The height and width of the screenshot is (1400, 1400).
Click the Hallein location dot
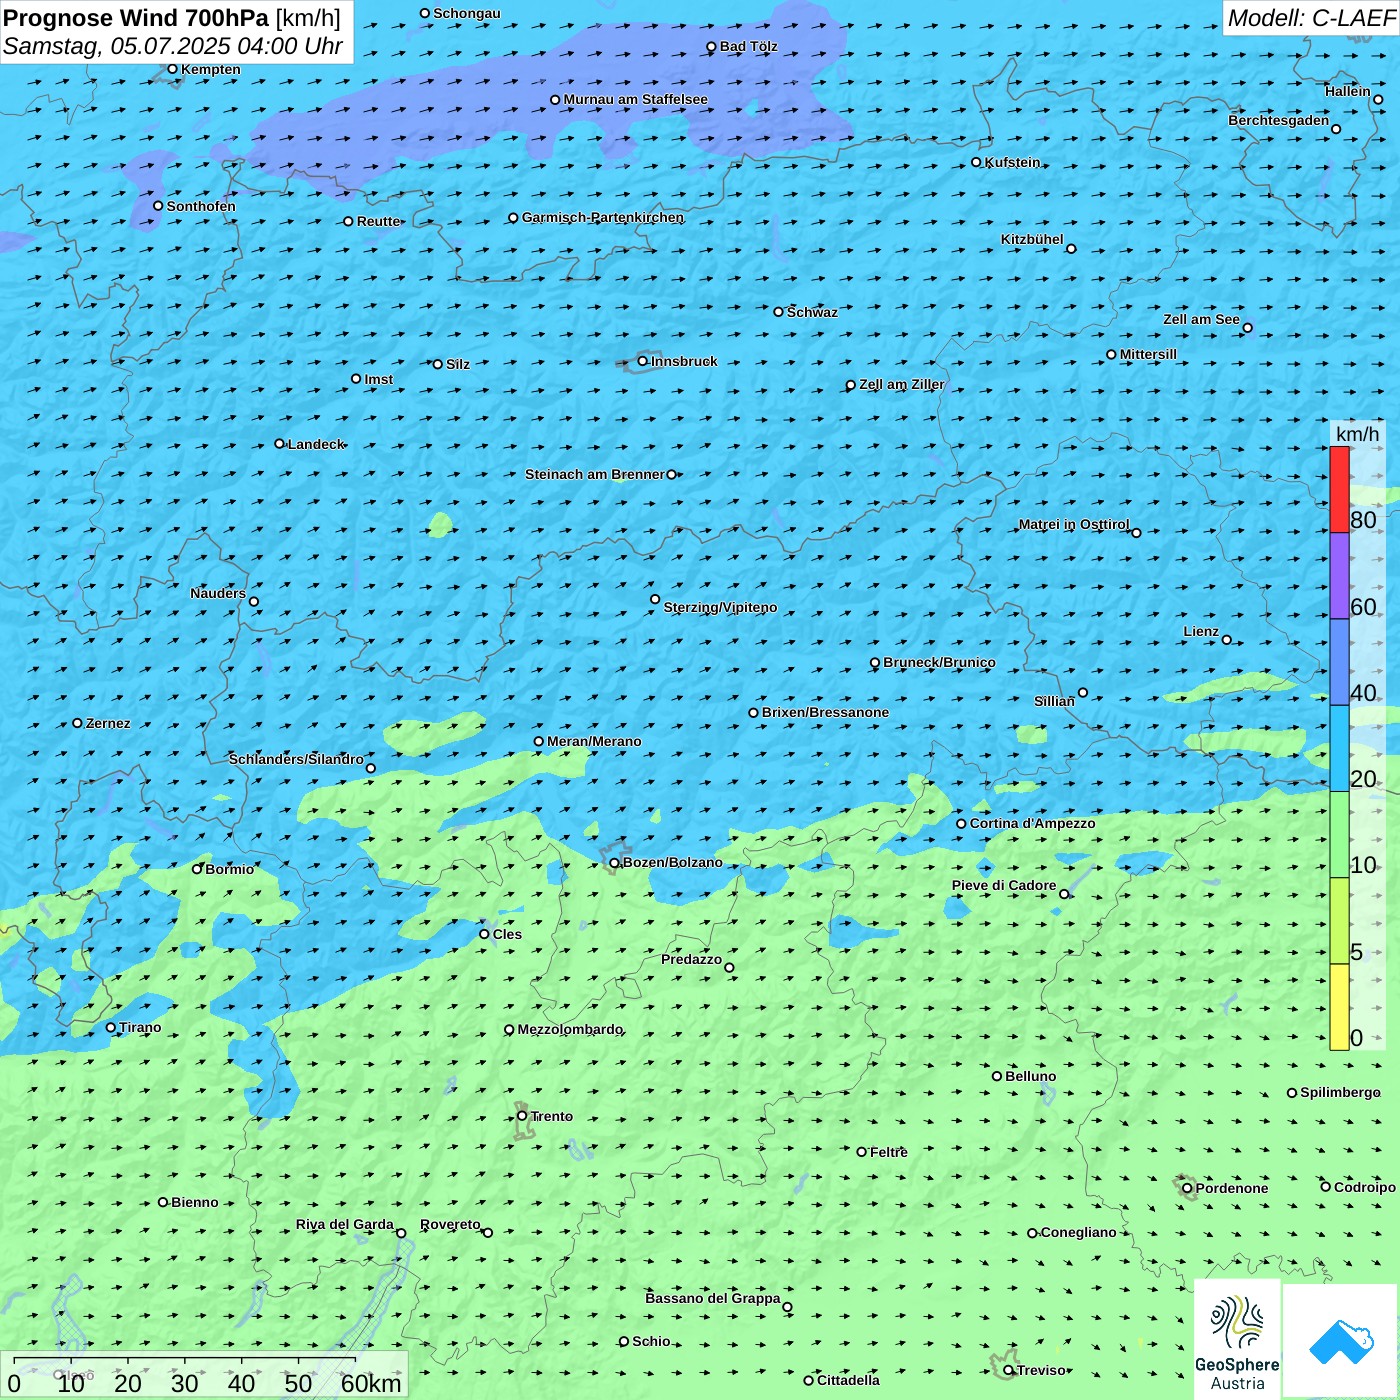coord(1378,99)
